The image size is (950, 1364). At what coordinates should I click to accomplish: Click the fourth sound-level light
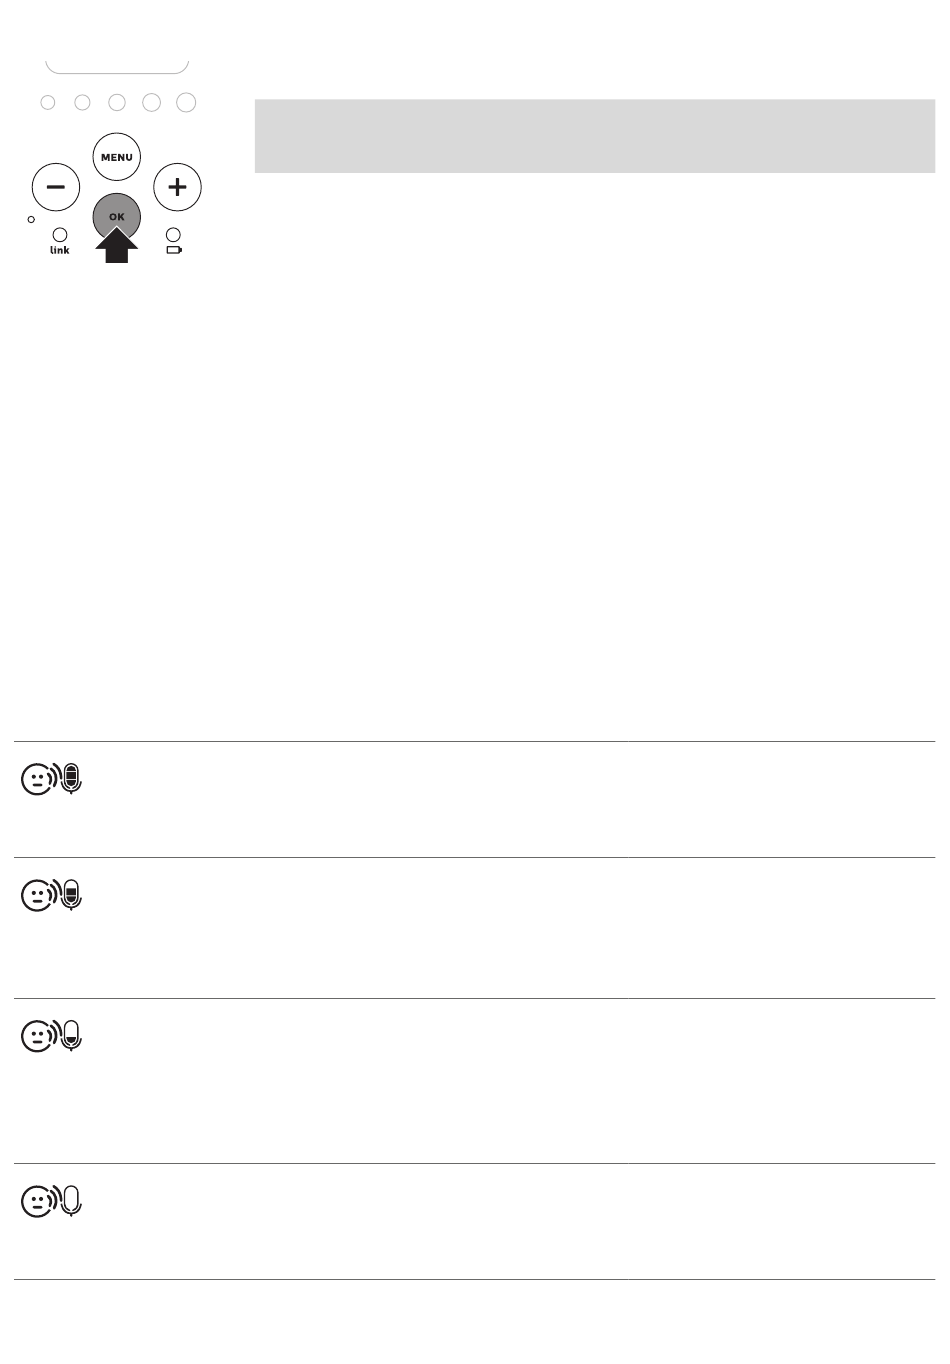[x=151, y=102]
